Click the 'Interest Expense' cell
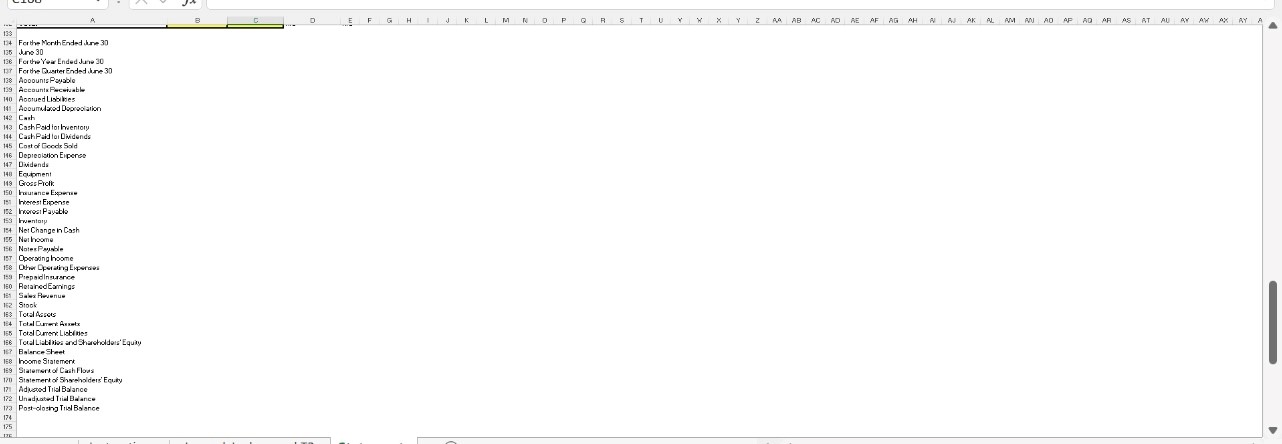 (x=92, y=202)
